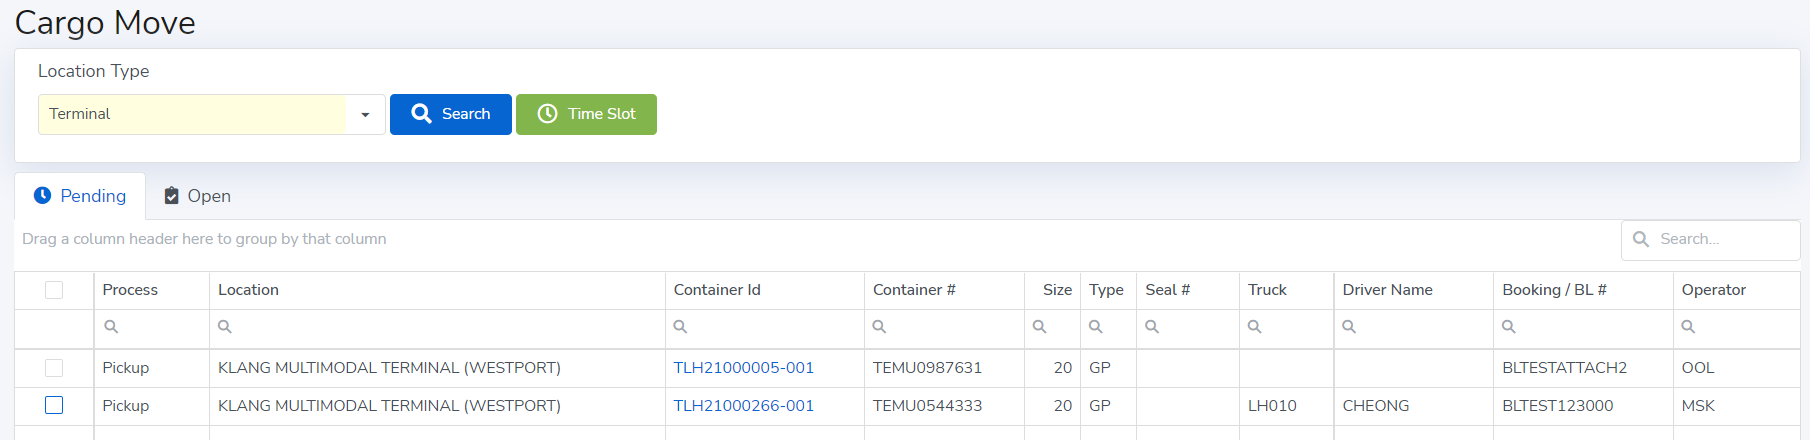Switch to the Pending tab
This screenshot has height=440, width=1810.
point(80,196)
